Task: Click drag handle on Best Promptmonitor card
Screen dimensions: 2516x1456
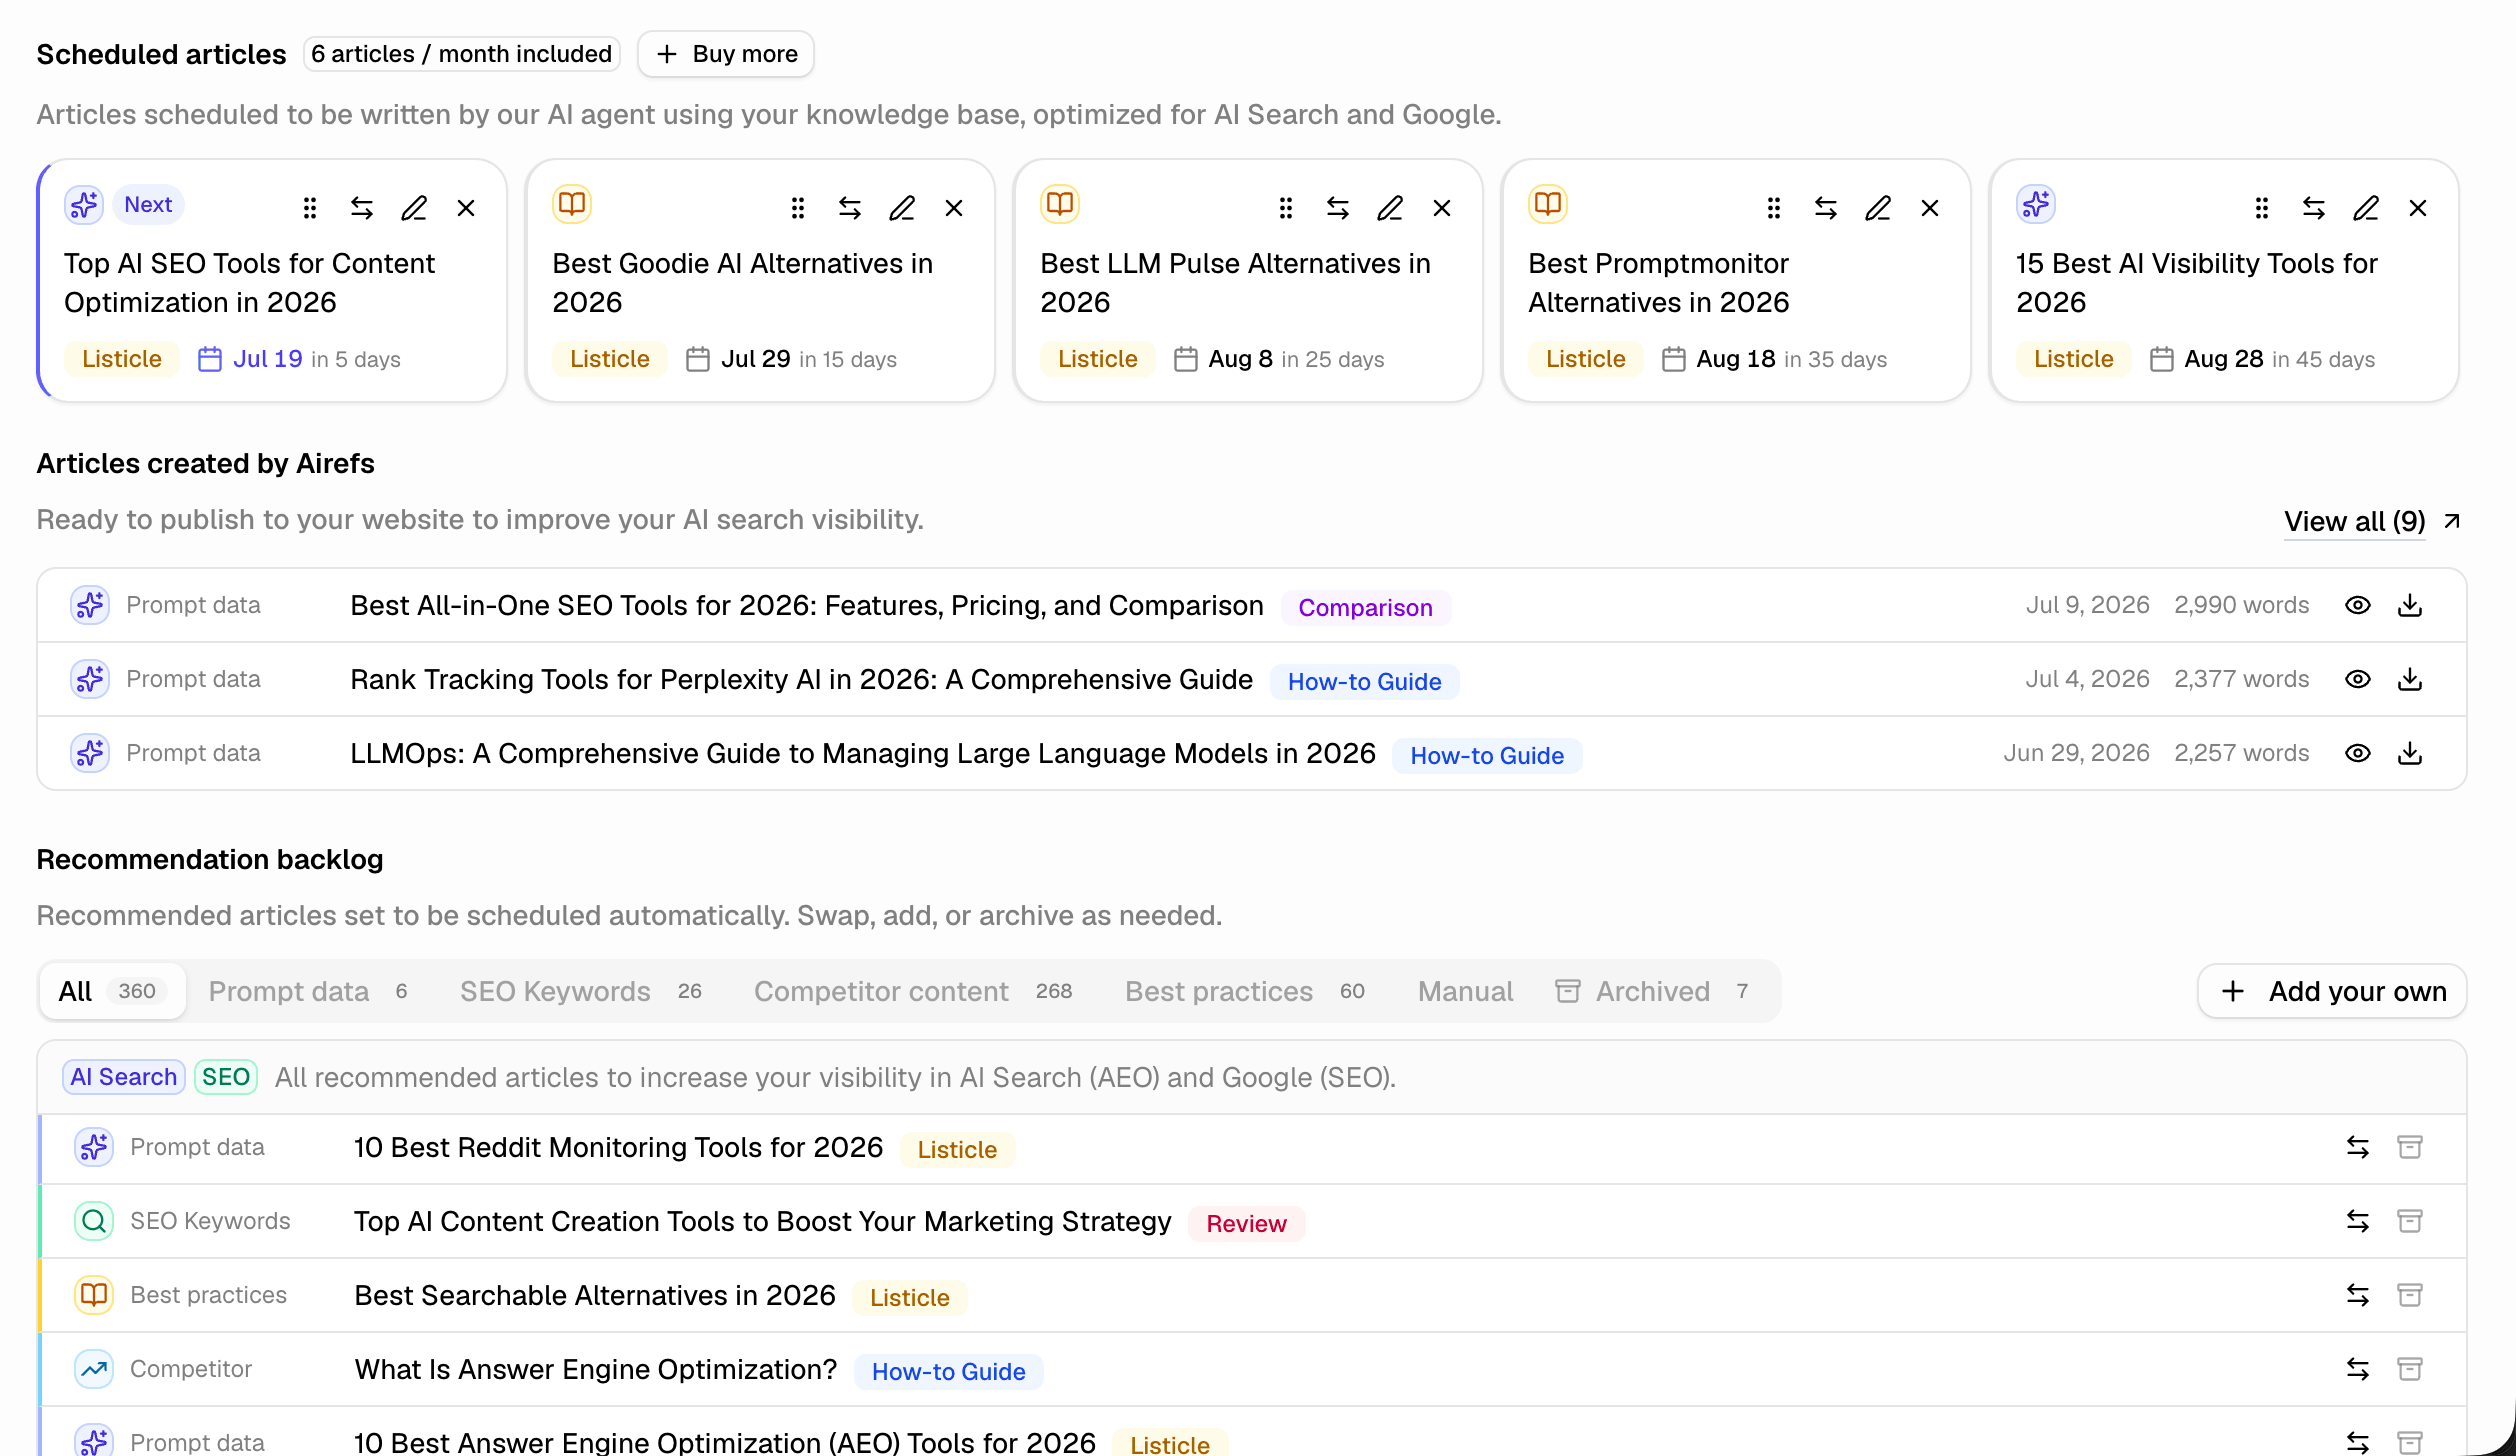Action: pyautogui.click(x=1774, y=208)
